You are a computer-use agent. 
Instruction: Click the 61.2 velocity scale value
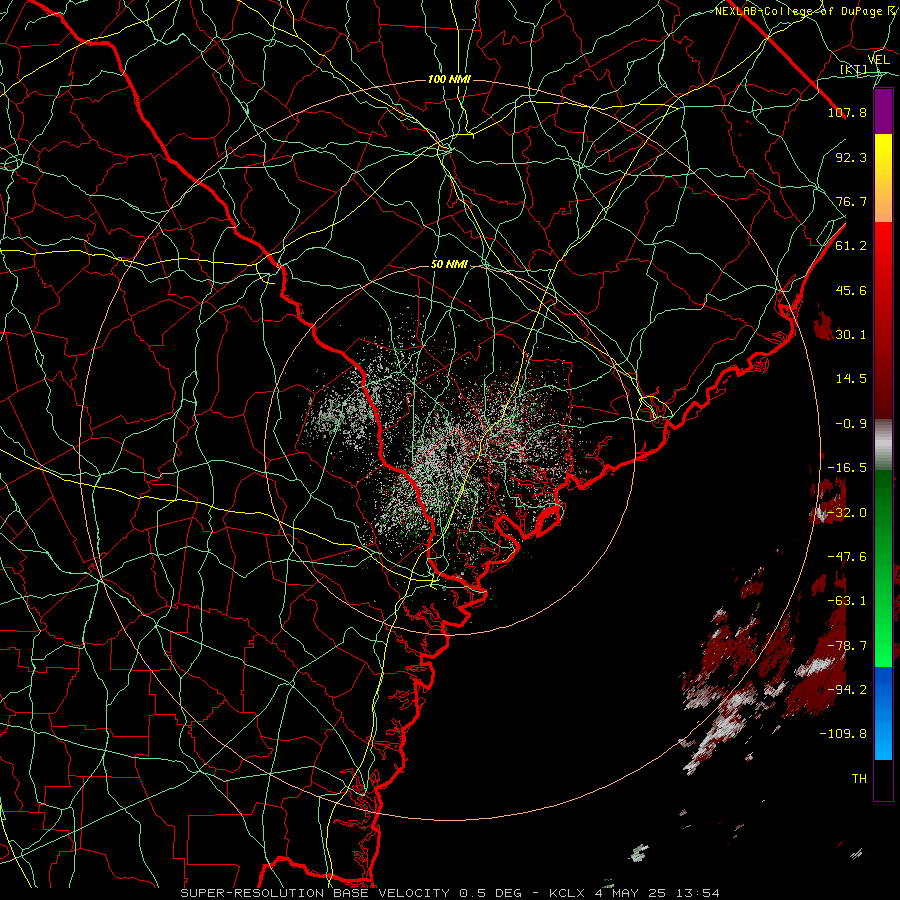tap(851, 246)
